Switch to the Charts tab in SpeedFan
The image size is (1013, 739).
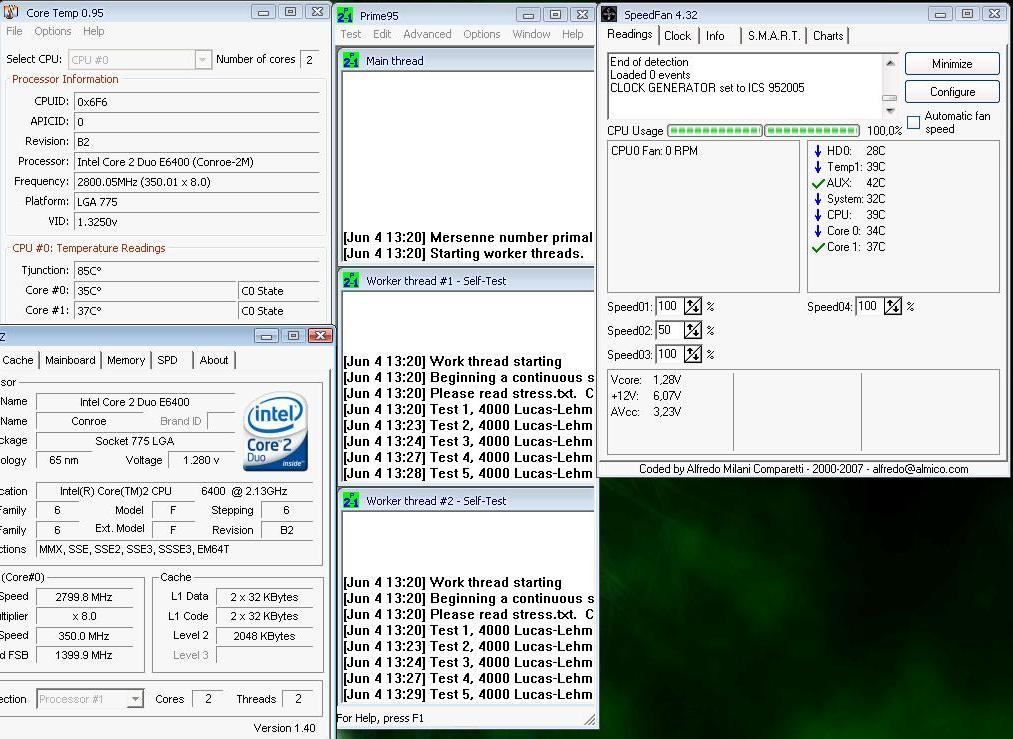[828, 36]
